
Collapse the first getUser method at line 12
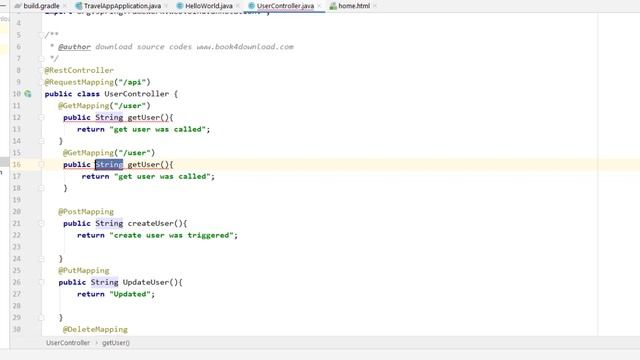(x=41, y=118)
